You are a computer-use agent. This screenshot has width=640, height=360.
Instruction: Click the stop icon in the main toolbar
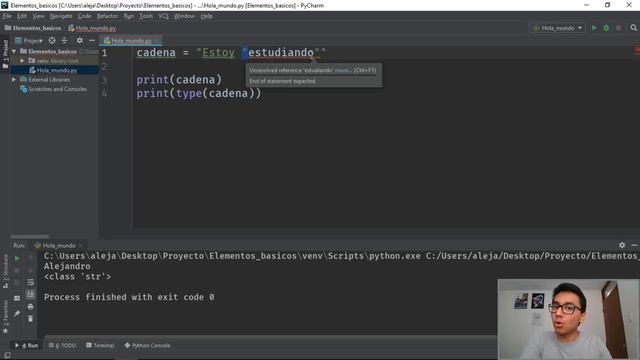618,28
